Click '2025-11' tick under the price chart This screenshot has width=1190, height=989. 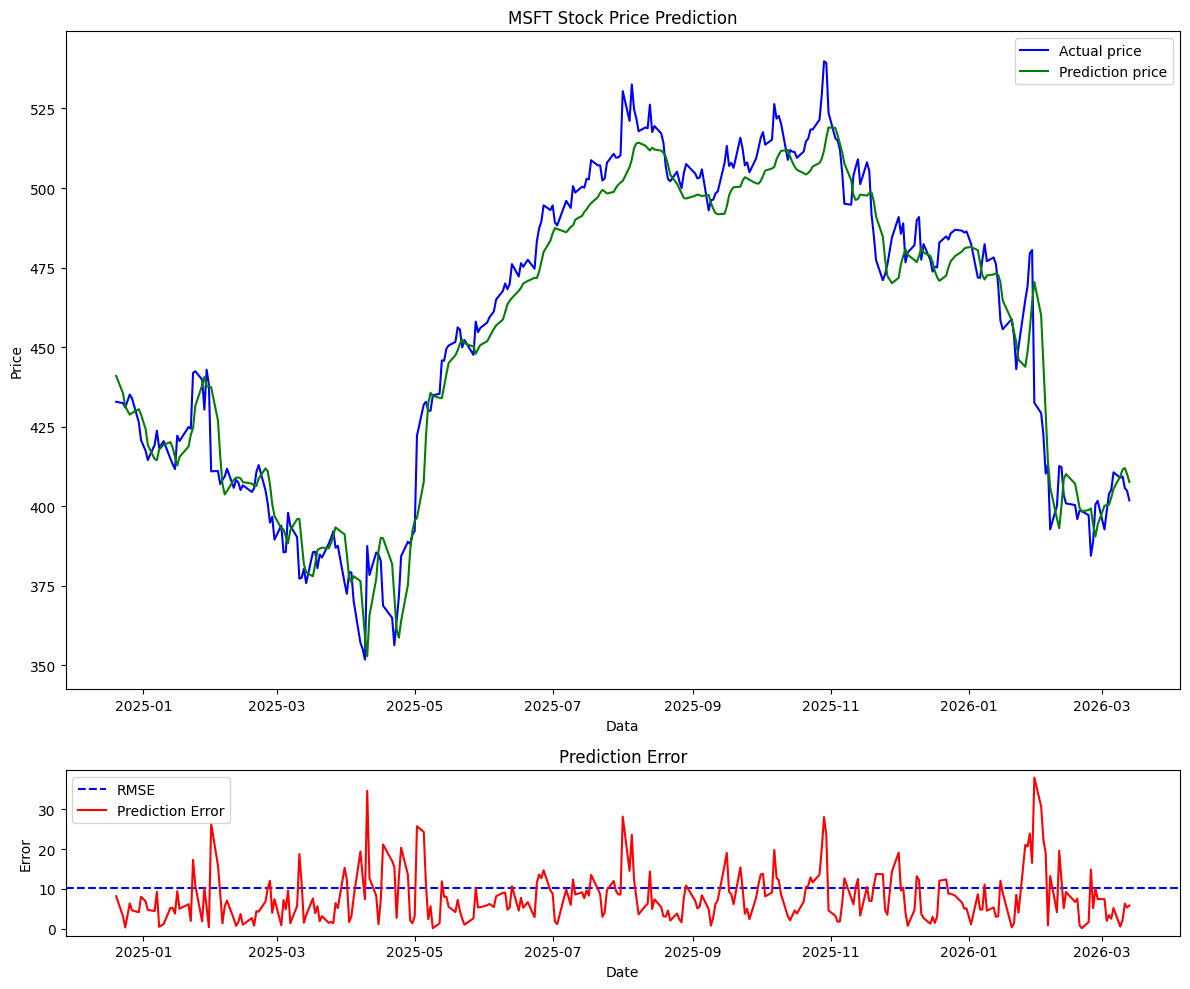pos(831,707)
